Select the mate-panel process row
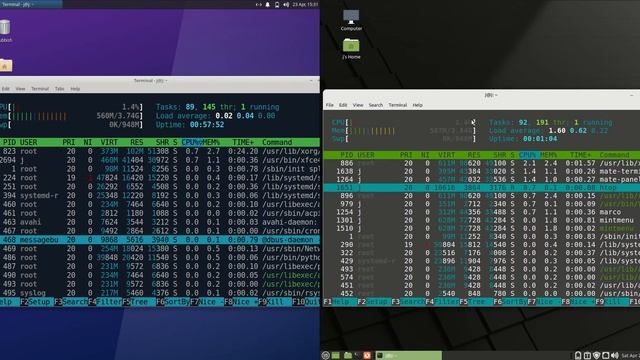The image size is (640, 360). coord(482,180)
